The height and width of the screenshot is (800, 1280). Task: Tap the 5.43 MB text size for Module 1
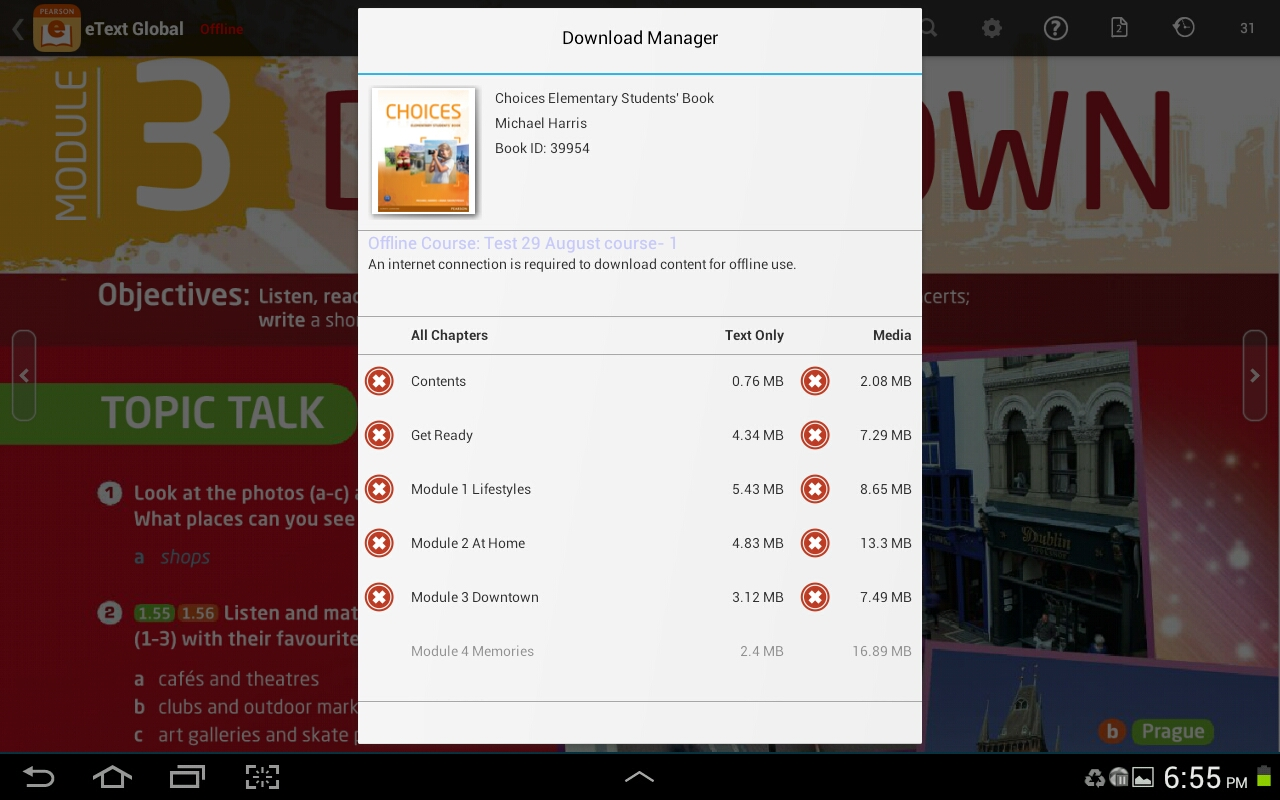coord(758,489)
